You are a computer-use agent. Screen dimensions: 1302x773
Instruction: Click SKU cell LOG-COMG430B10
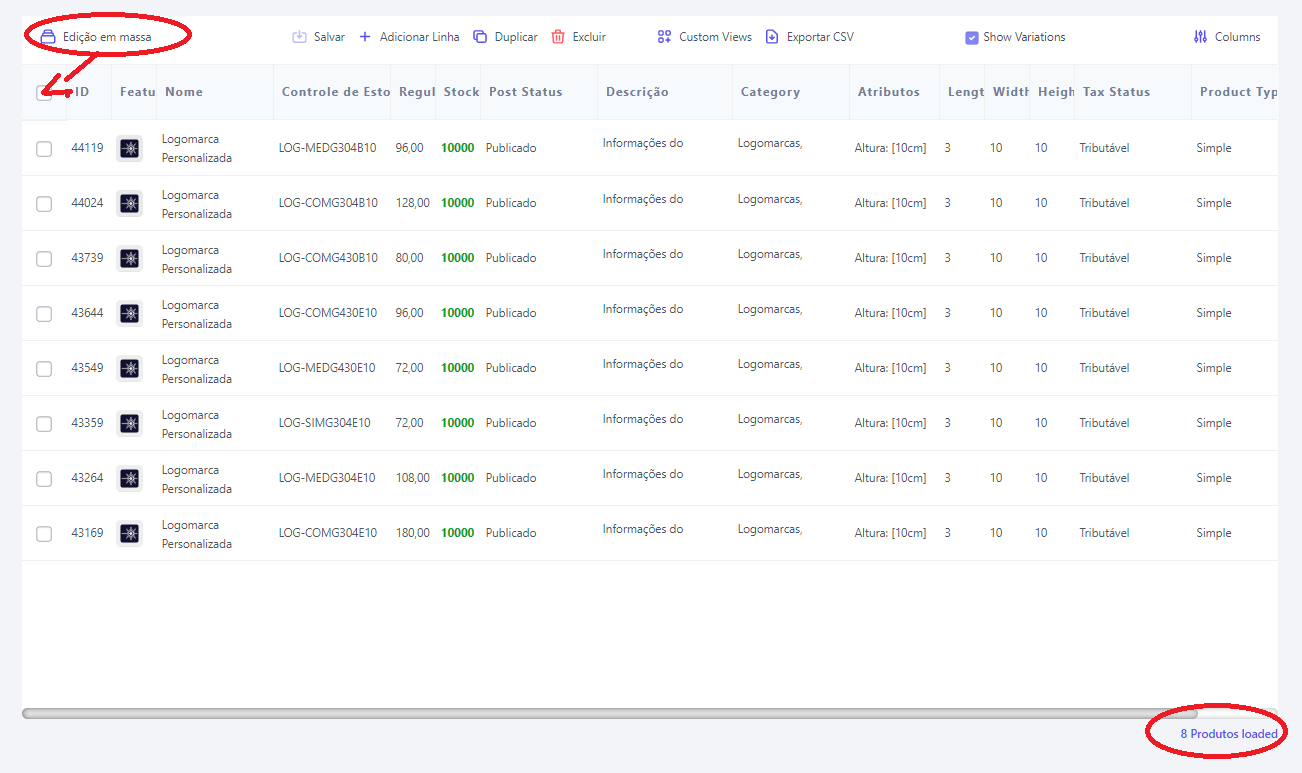328,258
